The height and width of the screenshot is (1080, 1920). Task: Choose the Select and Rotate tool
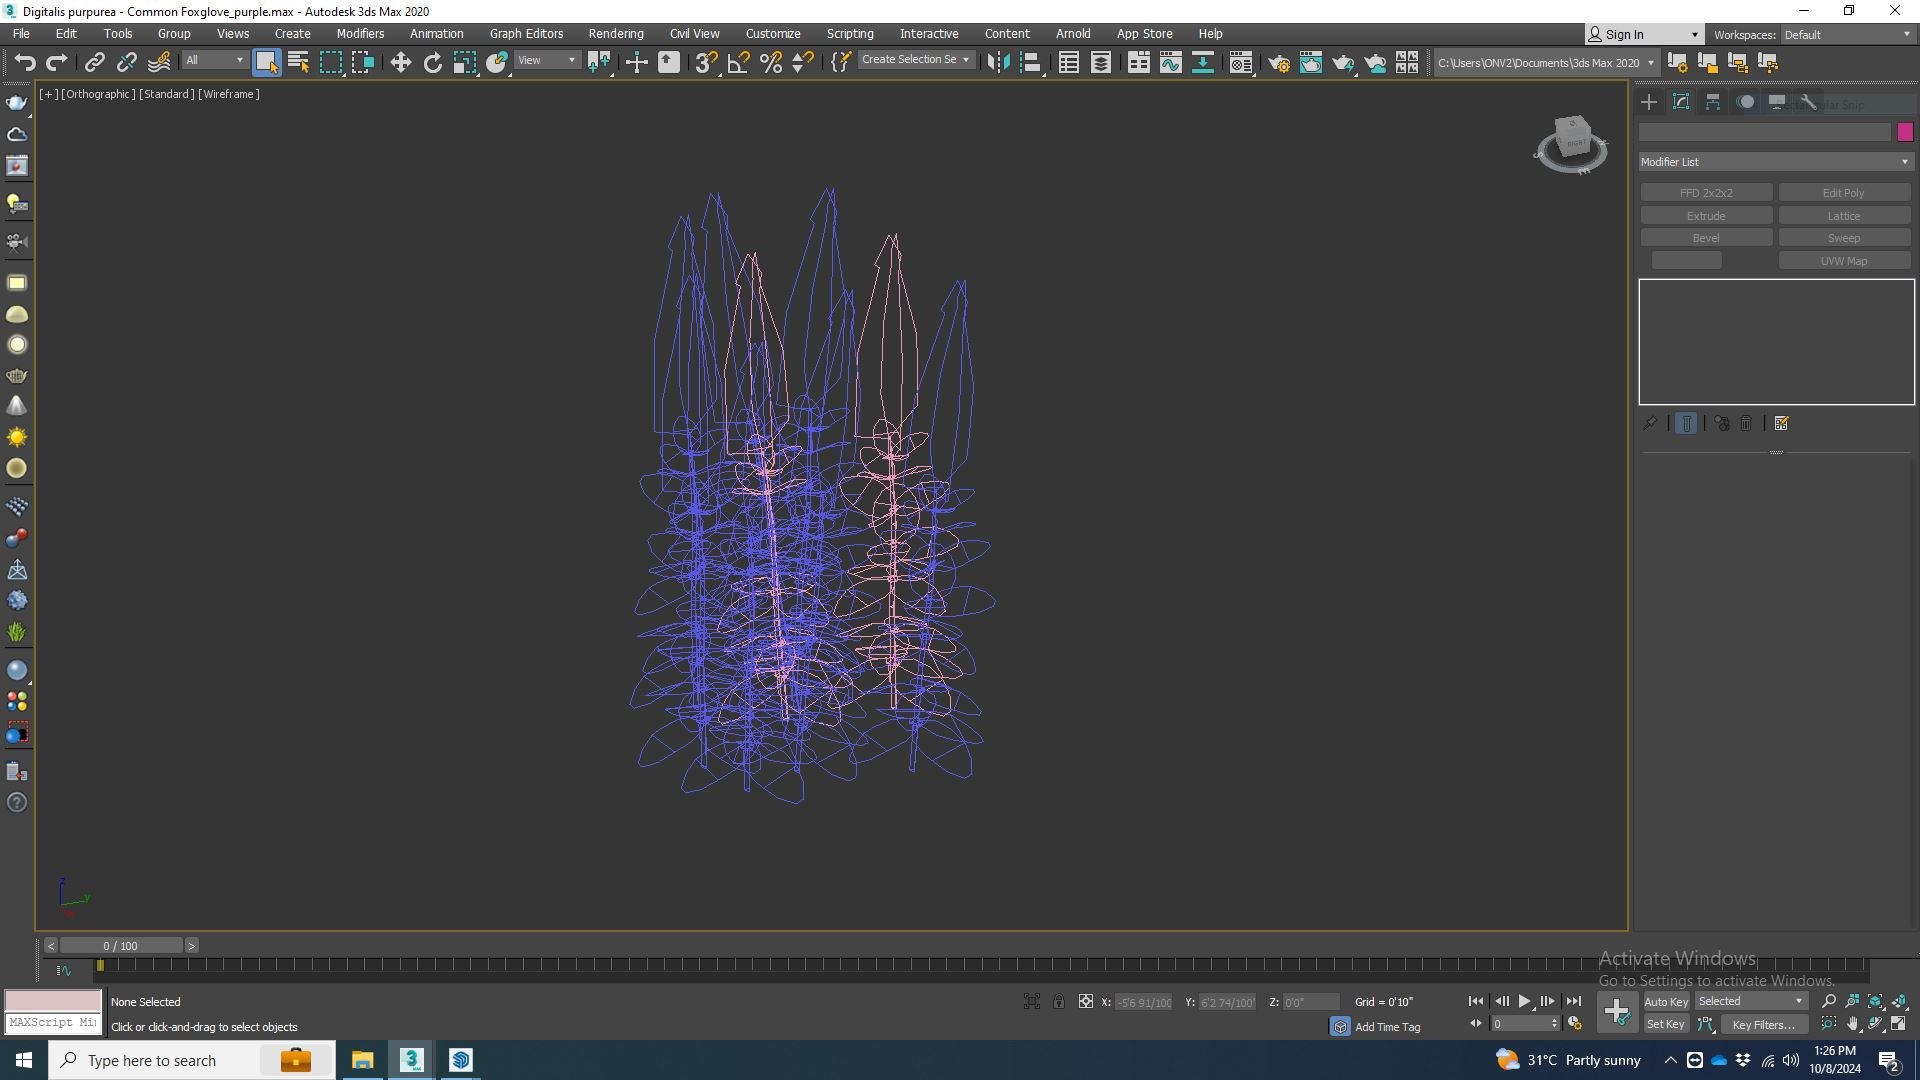[x=432, y=62]
